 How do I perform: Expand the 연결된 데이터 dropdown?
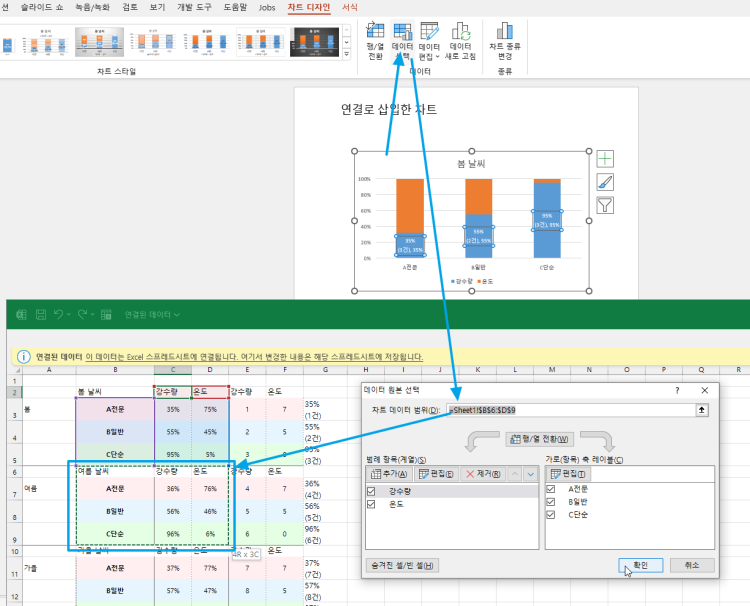pos(177,314)
